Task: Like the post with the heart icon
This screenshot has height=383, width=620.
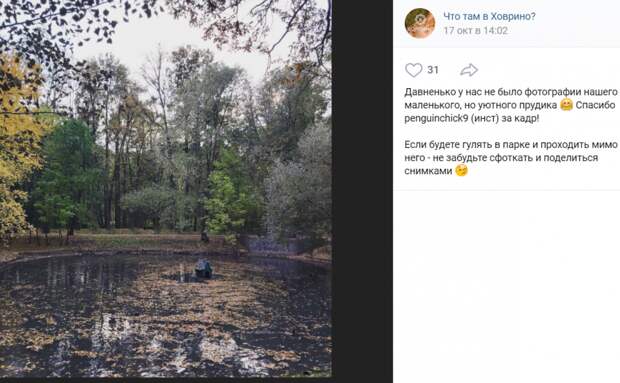Action: click(x=414, y=70)
